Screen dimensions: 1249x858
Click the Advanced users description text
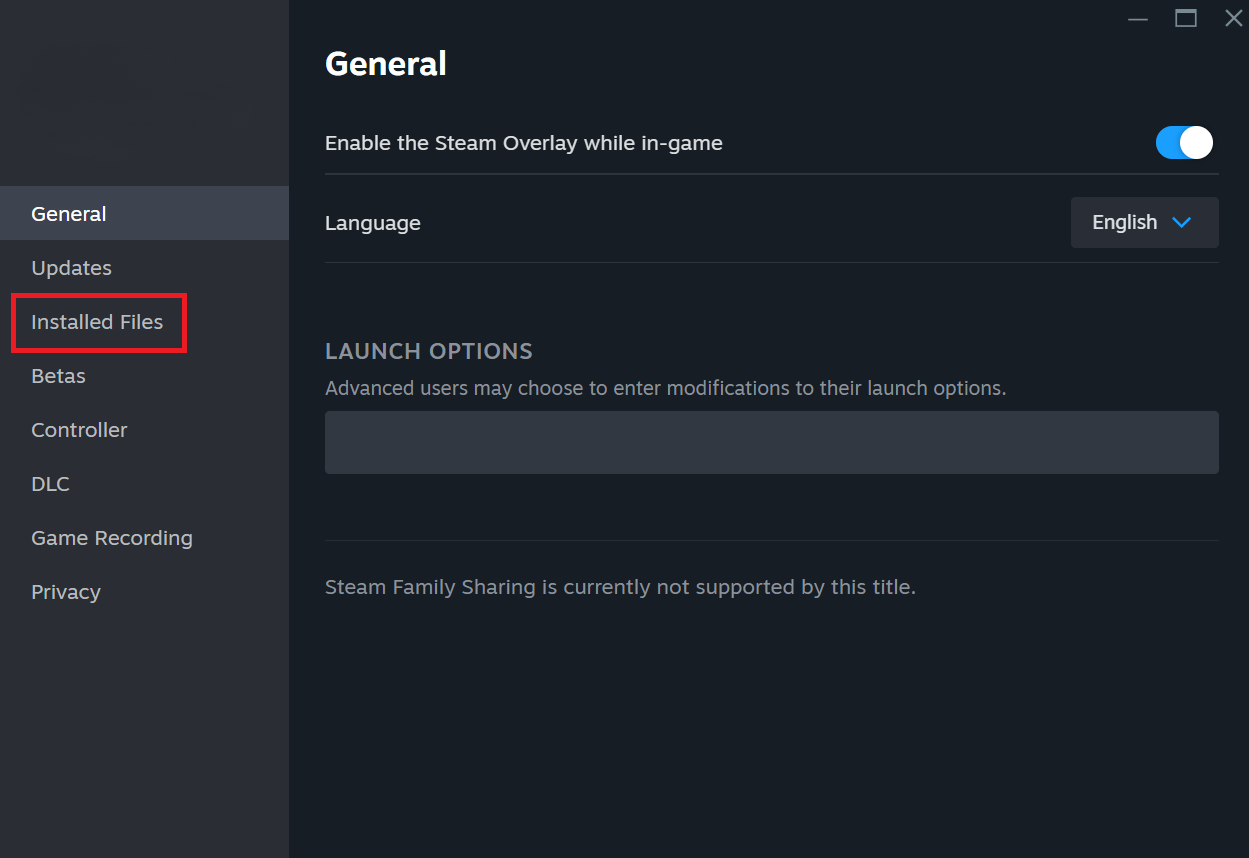pyautogui.click(x=665, y=388)
